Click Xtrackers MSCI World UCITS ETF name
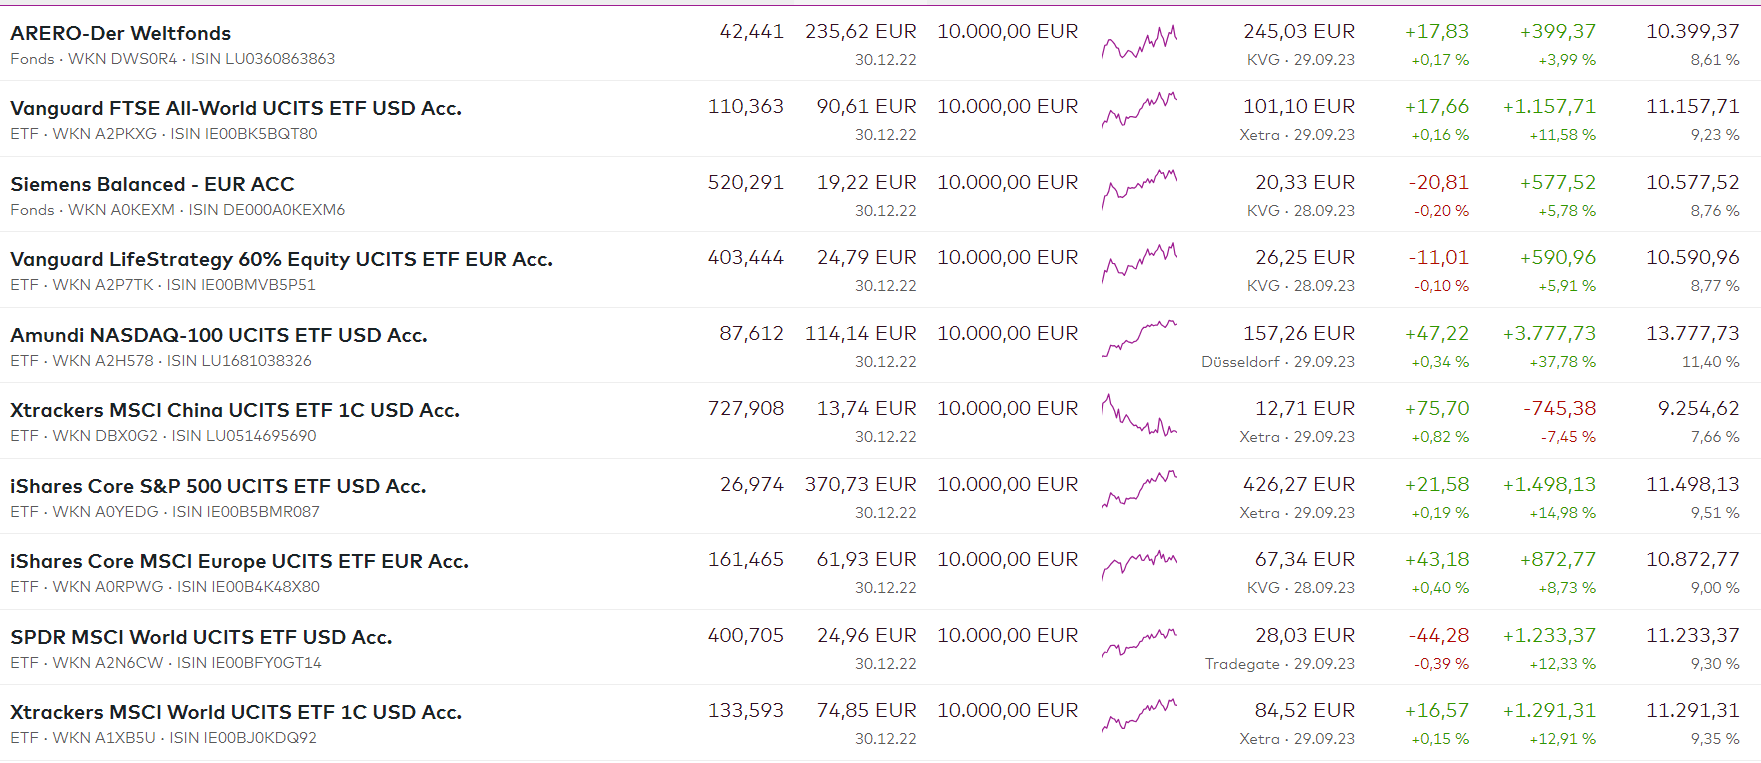 pos(236,712)
